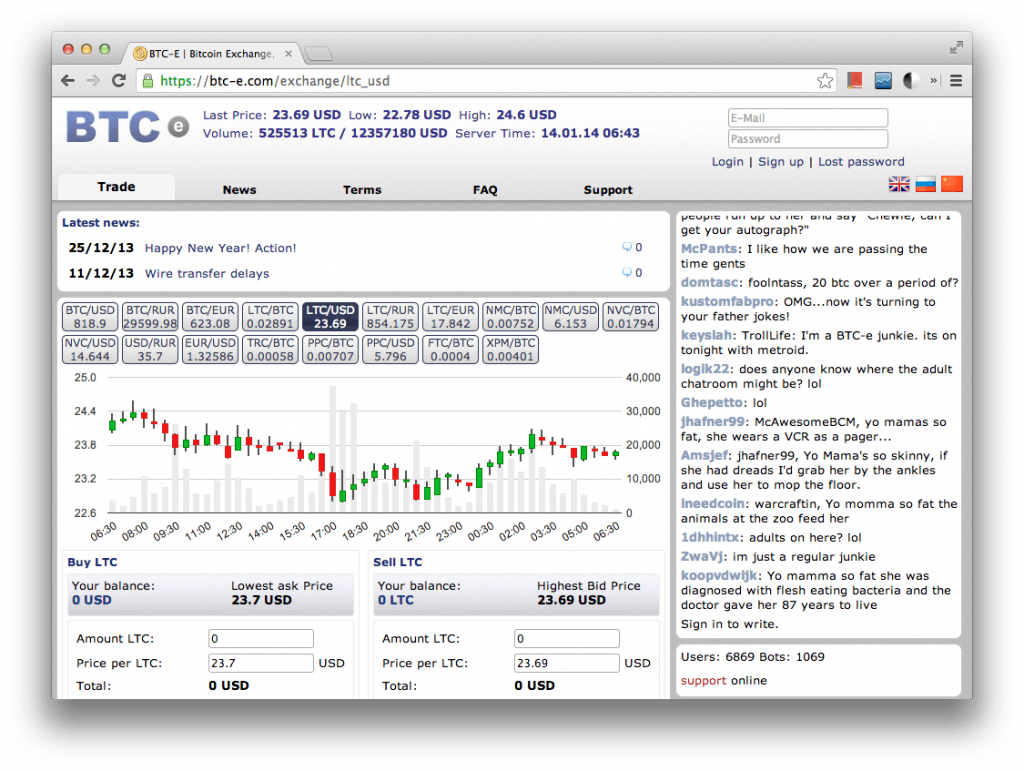This screenshot has width=1024, height=771.
Task: Switch language with the Chinese flag
Action: click(x=952, y=184)
